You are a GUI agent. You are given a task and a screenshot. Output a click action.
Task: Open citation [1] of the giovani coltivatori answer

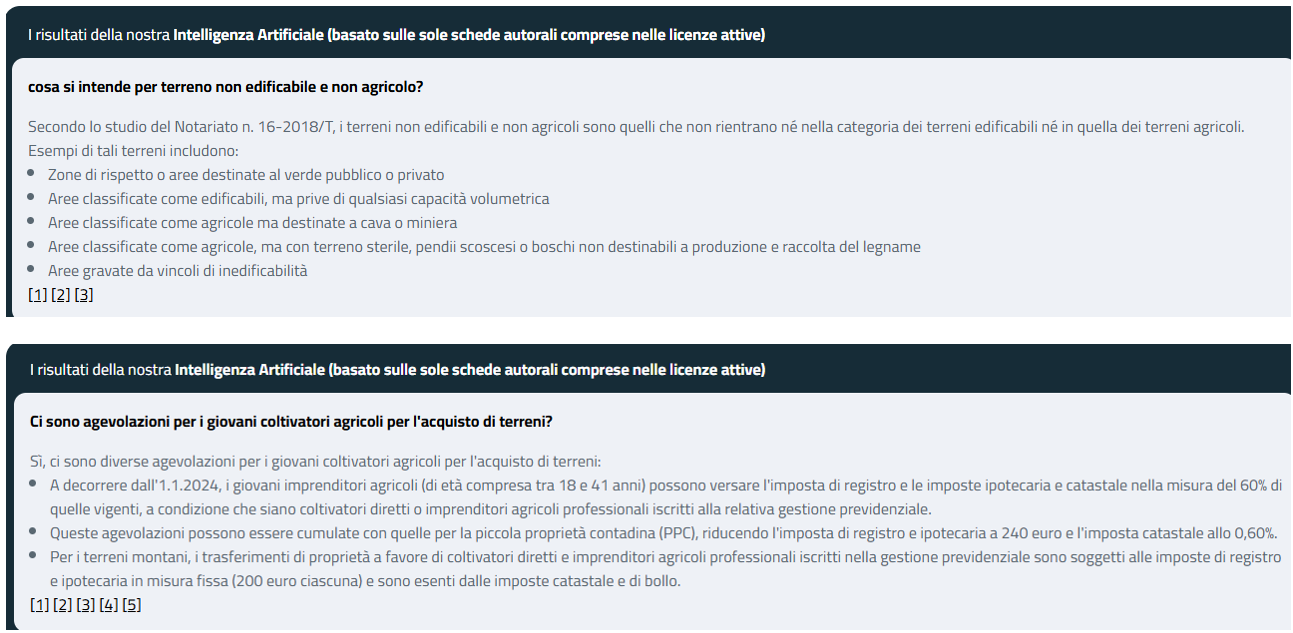(40, 605)
